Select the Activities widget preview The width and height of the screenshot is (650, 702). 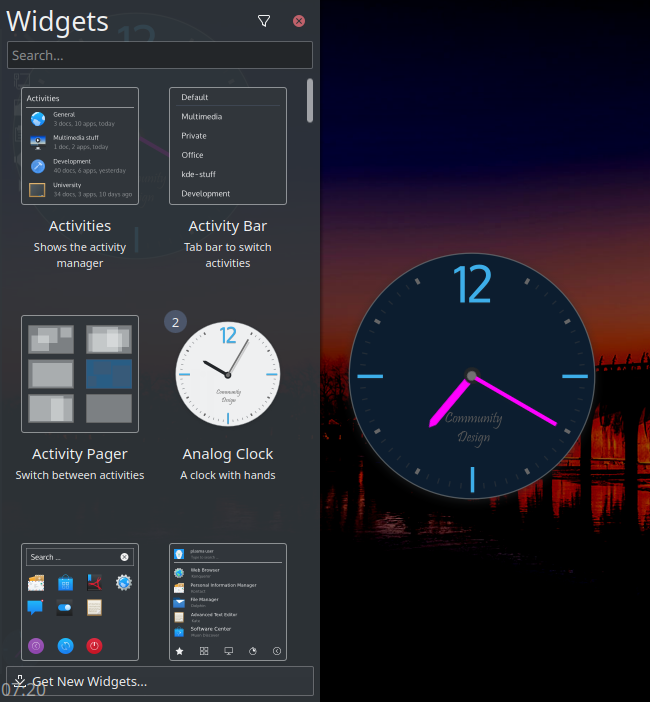coord(80,146)
